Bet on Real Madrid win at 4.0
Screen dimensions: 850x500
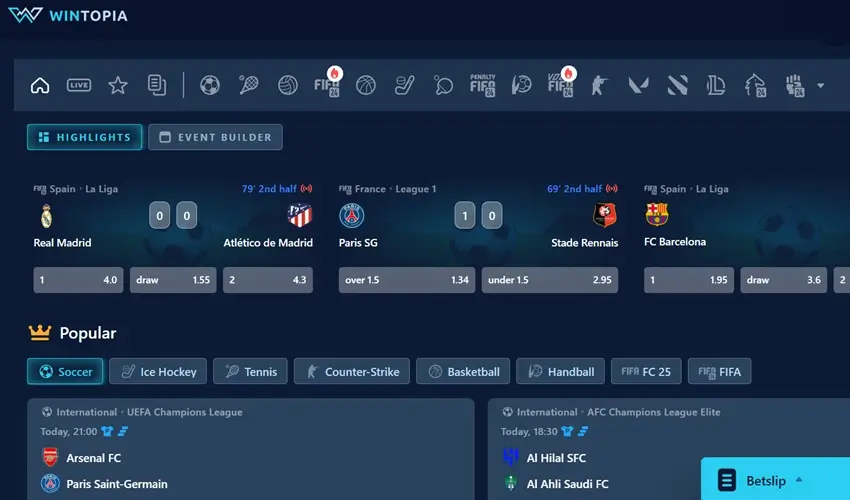pyautogui.click(x=79, y=280)
